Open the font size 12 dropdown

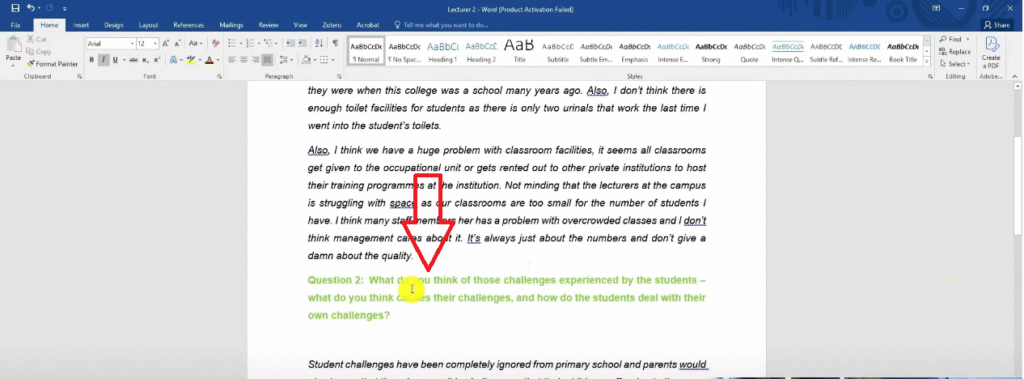coord(155,44)
